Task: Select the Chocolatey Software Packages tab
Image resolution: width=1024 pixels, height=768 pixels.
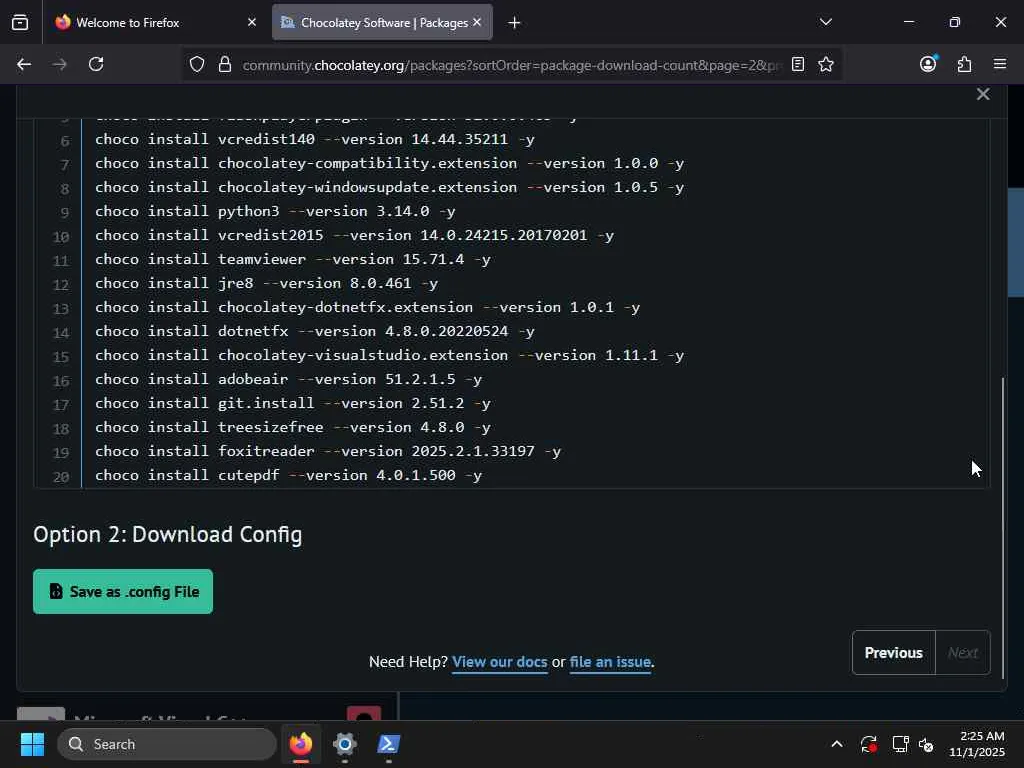Action: coord(382,23)
